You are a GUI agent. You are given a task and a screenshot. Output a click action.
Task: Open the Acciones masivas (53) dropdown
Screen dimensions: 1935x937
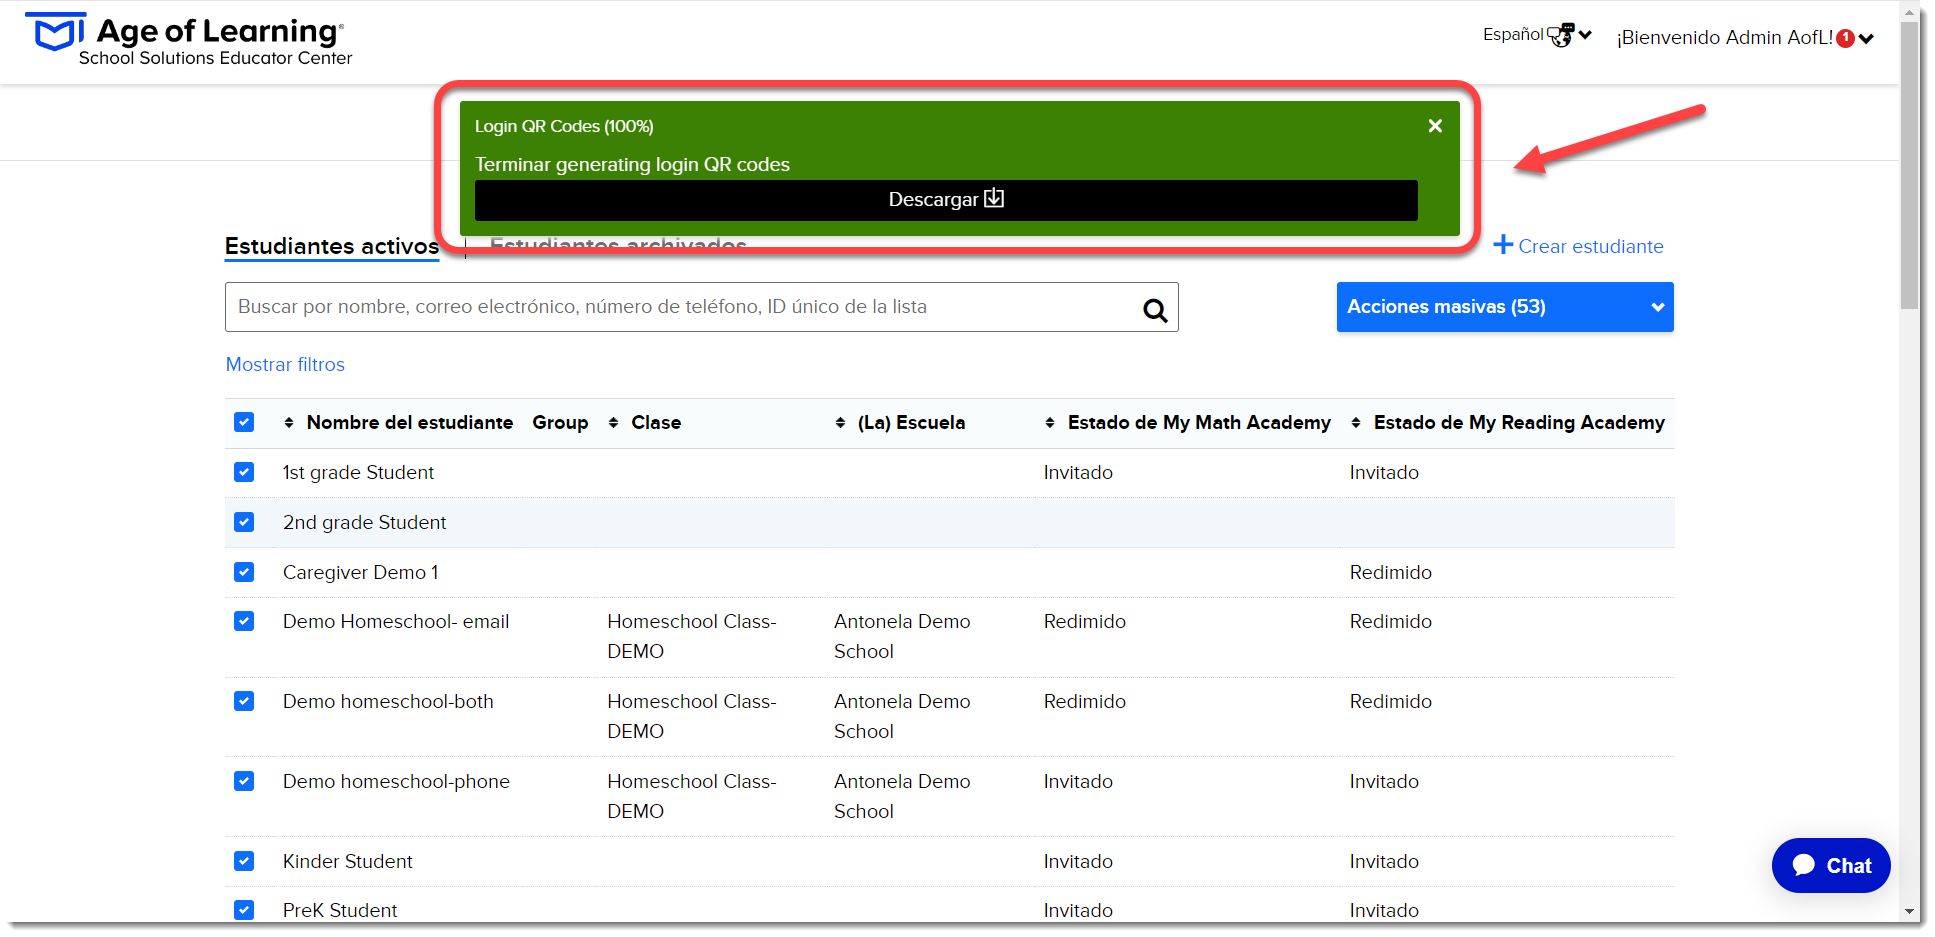coord(1505,307)
